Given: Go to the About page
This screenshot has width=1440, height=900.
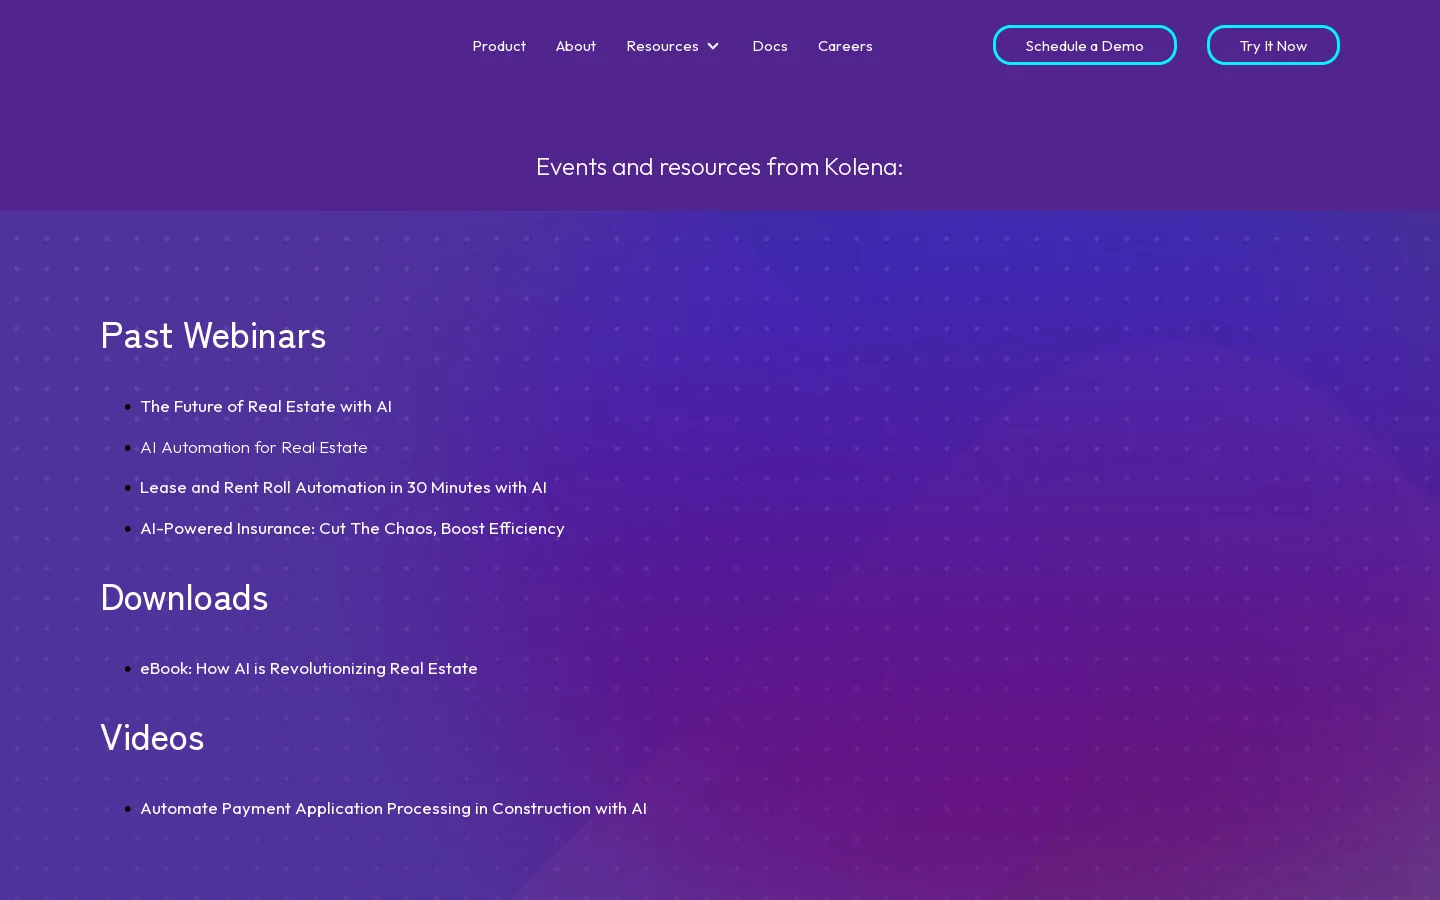Looking at the screenshot, I should pyautogui.click(x=576, y=46).
